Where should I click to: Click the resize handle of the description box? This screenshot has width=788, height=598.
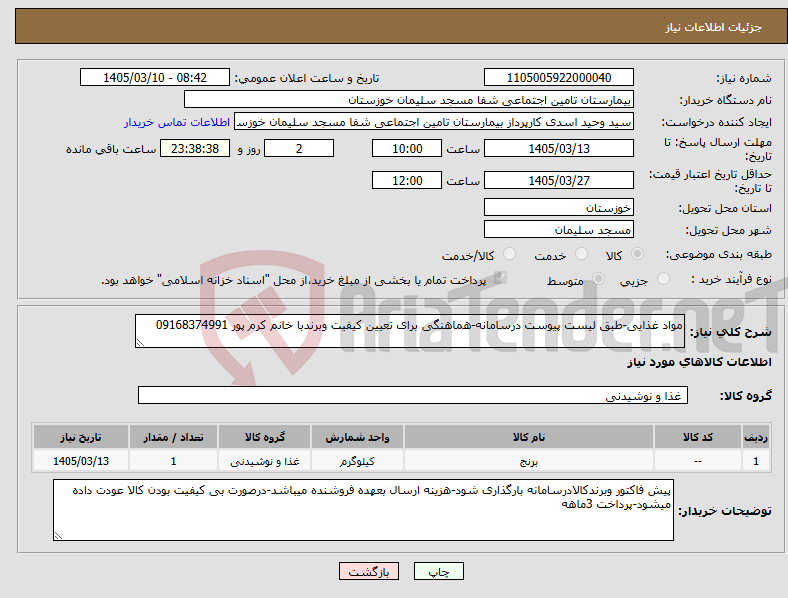(x=140, y=343)
